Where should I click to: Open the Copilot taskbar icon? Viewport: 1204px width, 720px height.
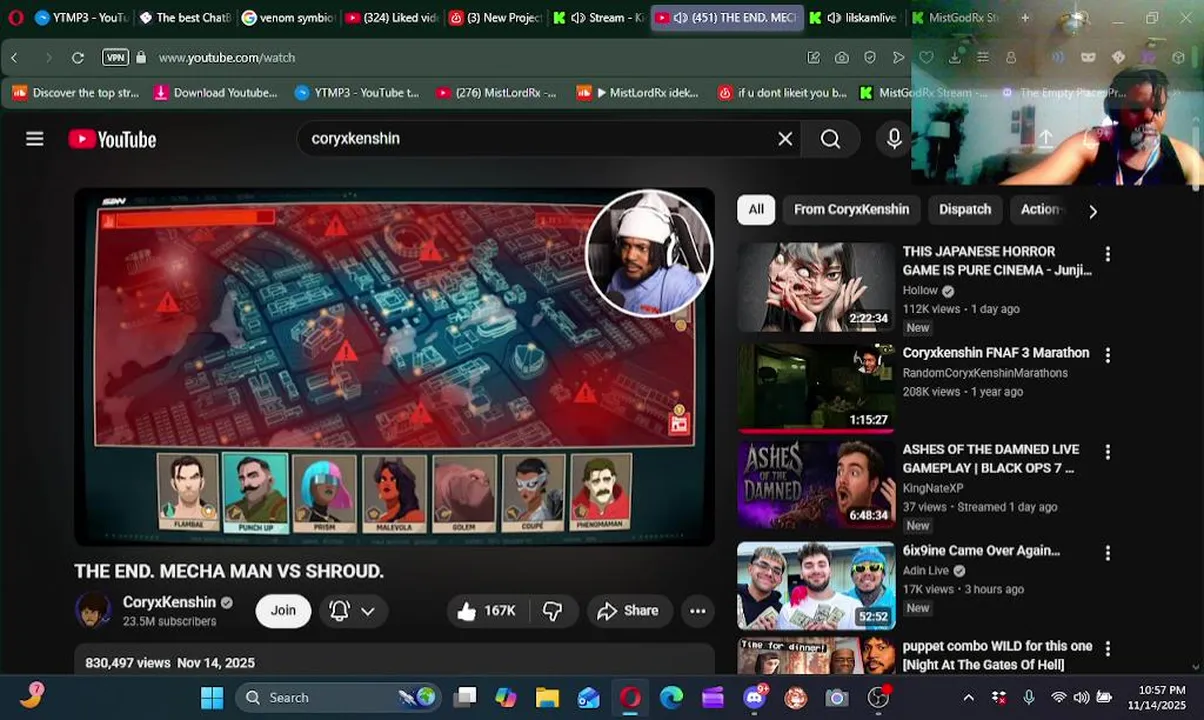[x=506, y=698]
